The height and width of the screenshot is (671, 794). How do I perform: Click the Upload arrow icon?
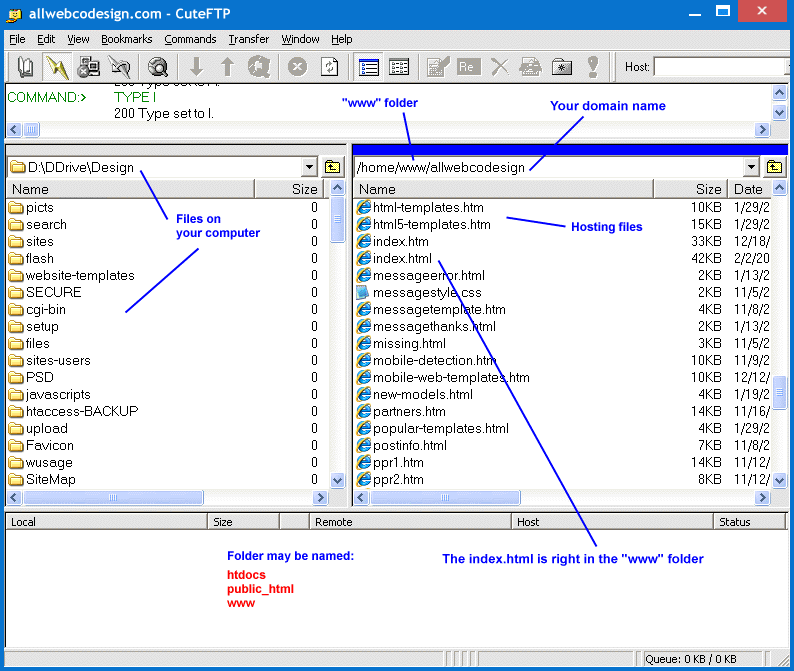point(227,67)
